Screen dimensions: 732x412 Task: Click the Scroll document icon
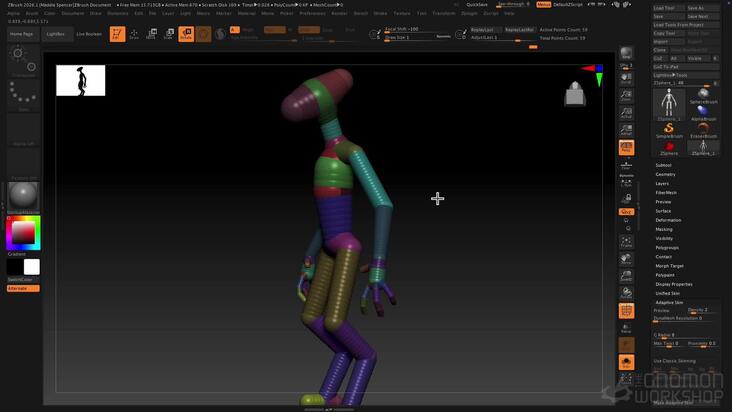pos(626,78)
